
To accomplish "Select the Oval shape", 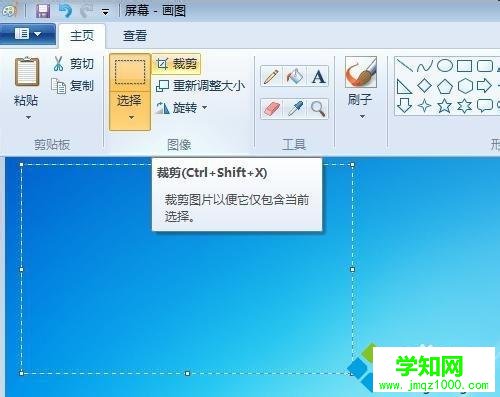I will point(445,66).
